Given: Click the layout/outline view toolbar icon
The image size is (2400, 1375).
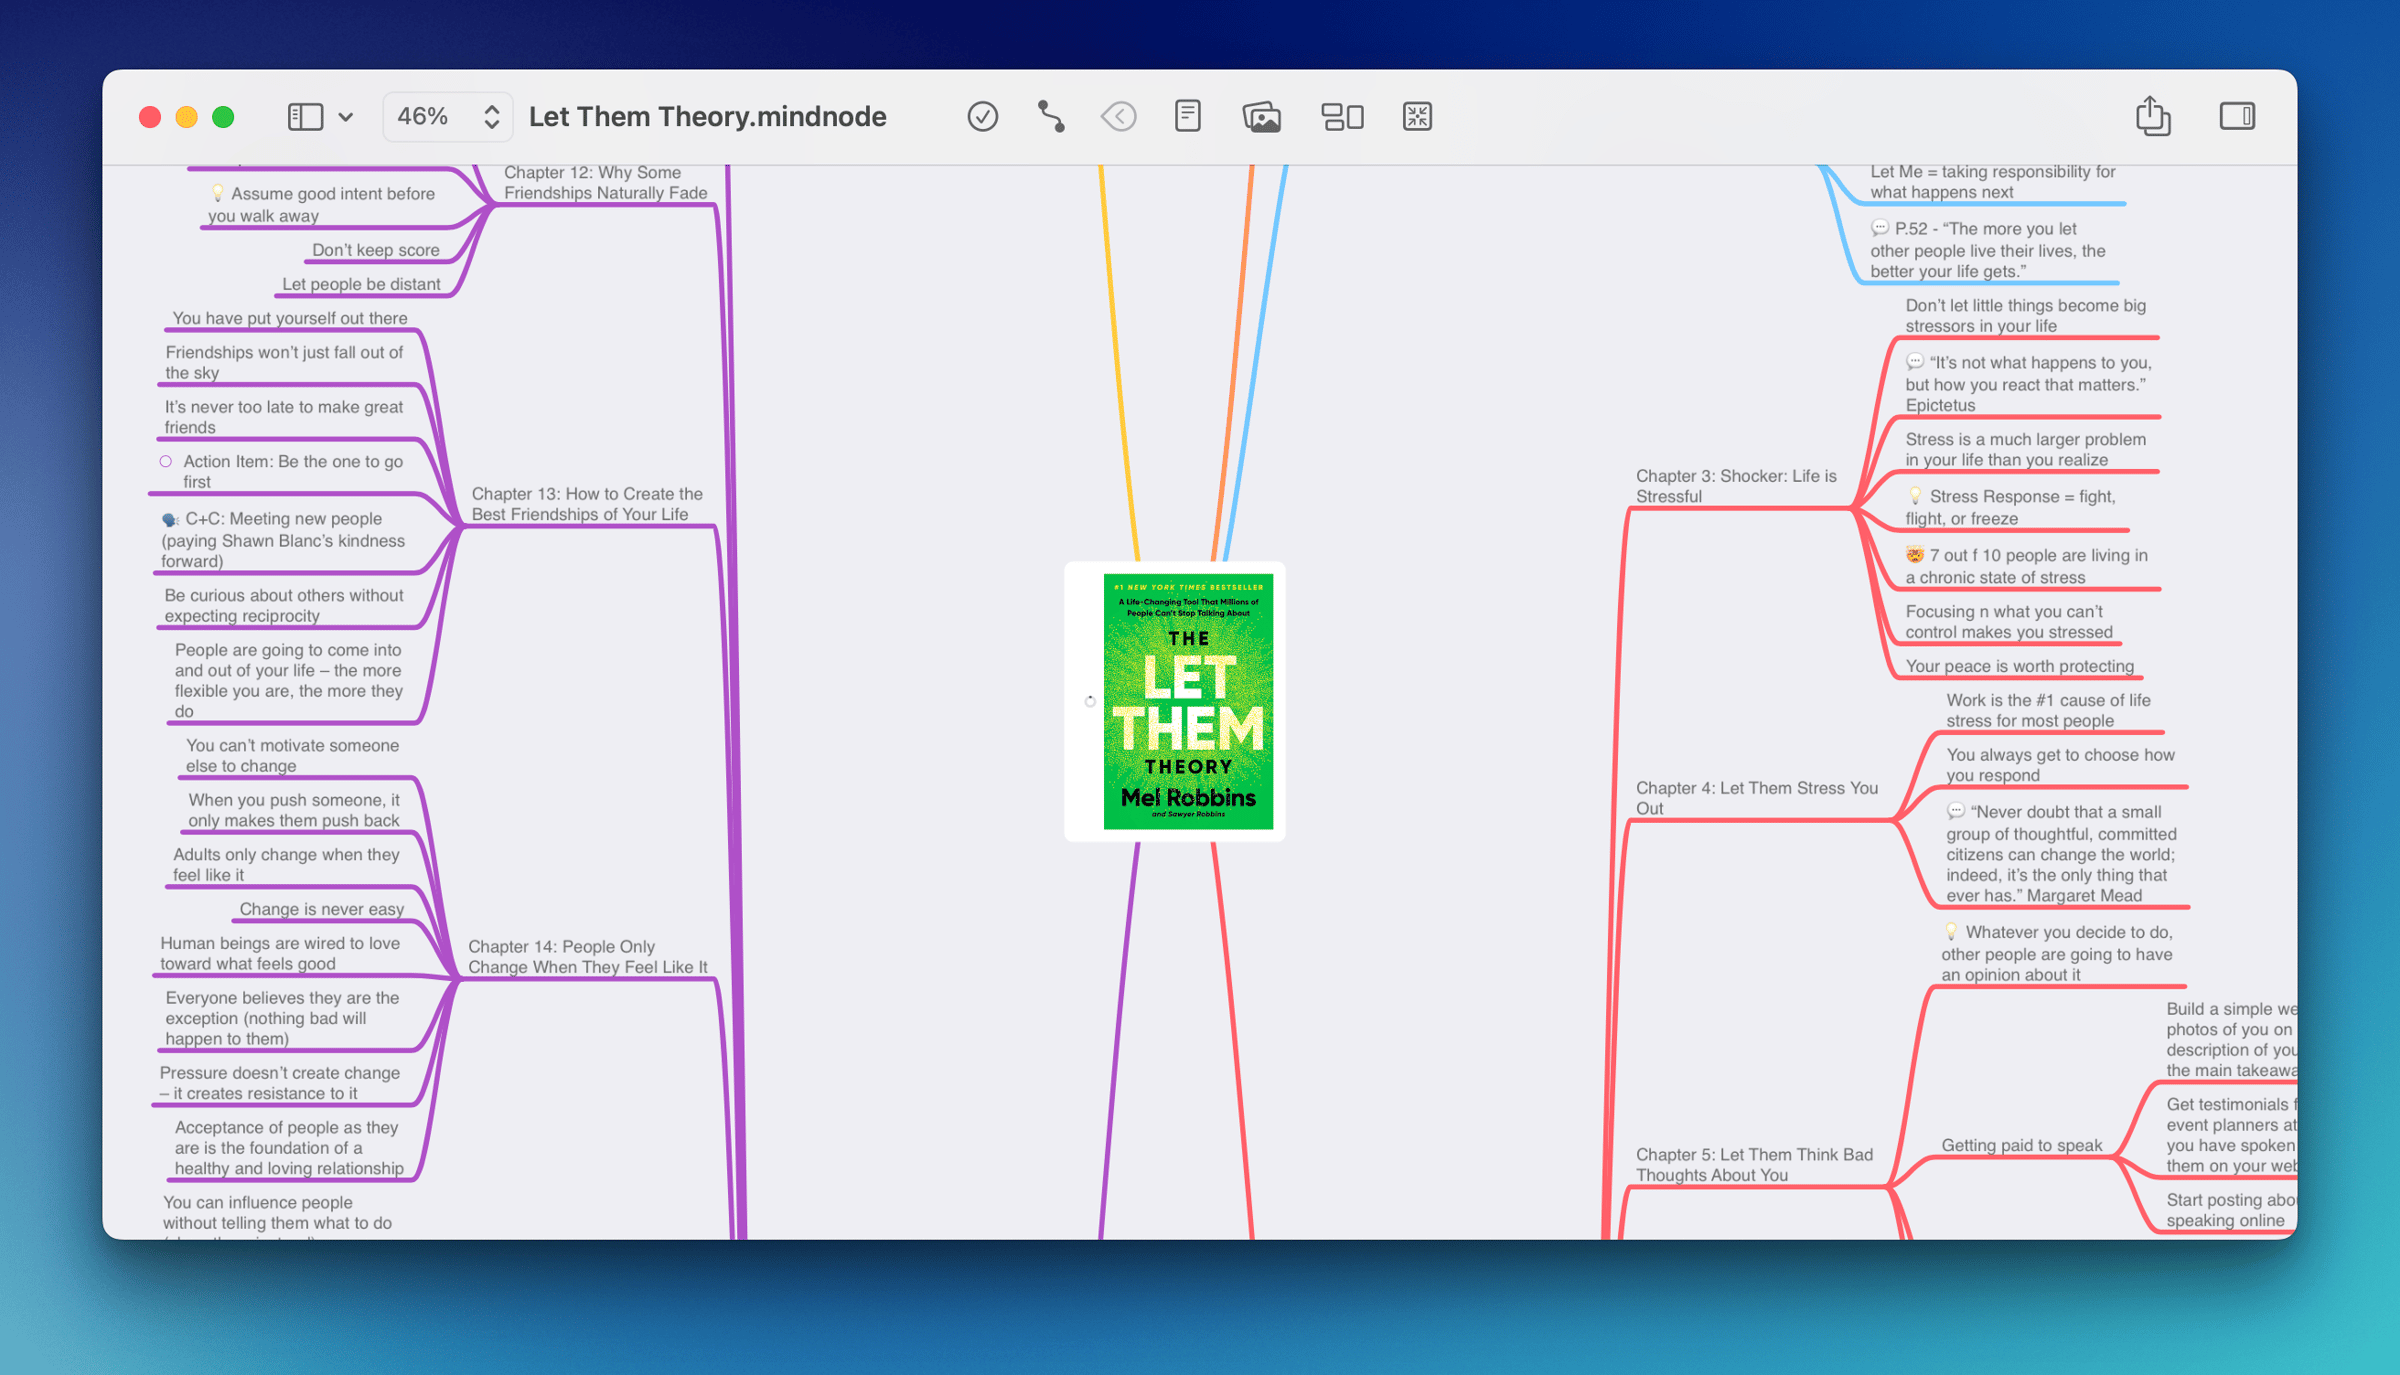Looking at the screenshot, I should click(x=1342, y=117).
